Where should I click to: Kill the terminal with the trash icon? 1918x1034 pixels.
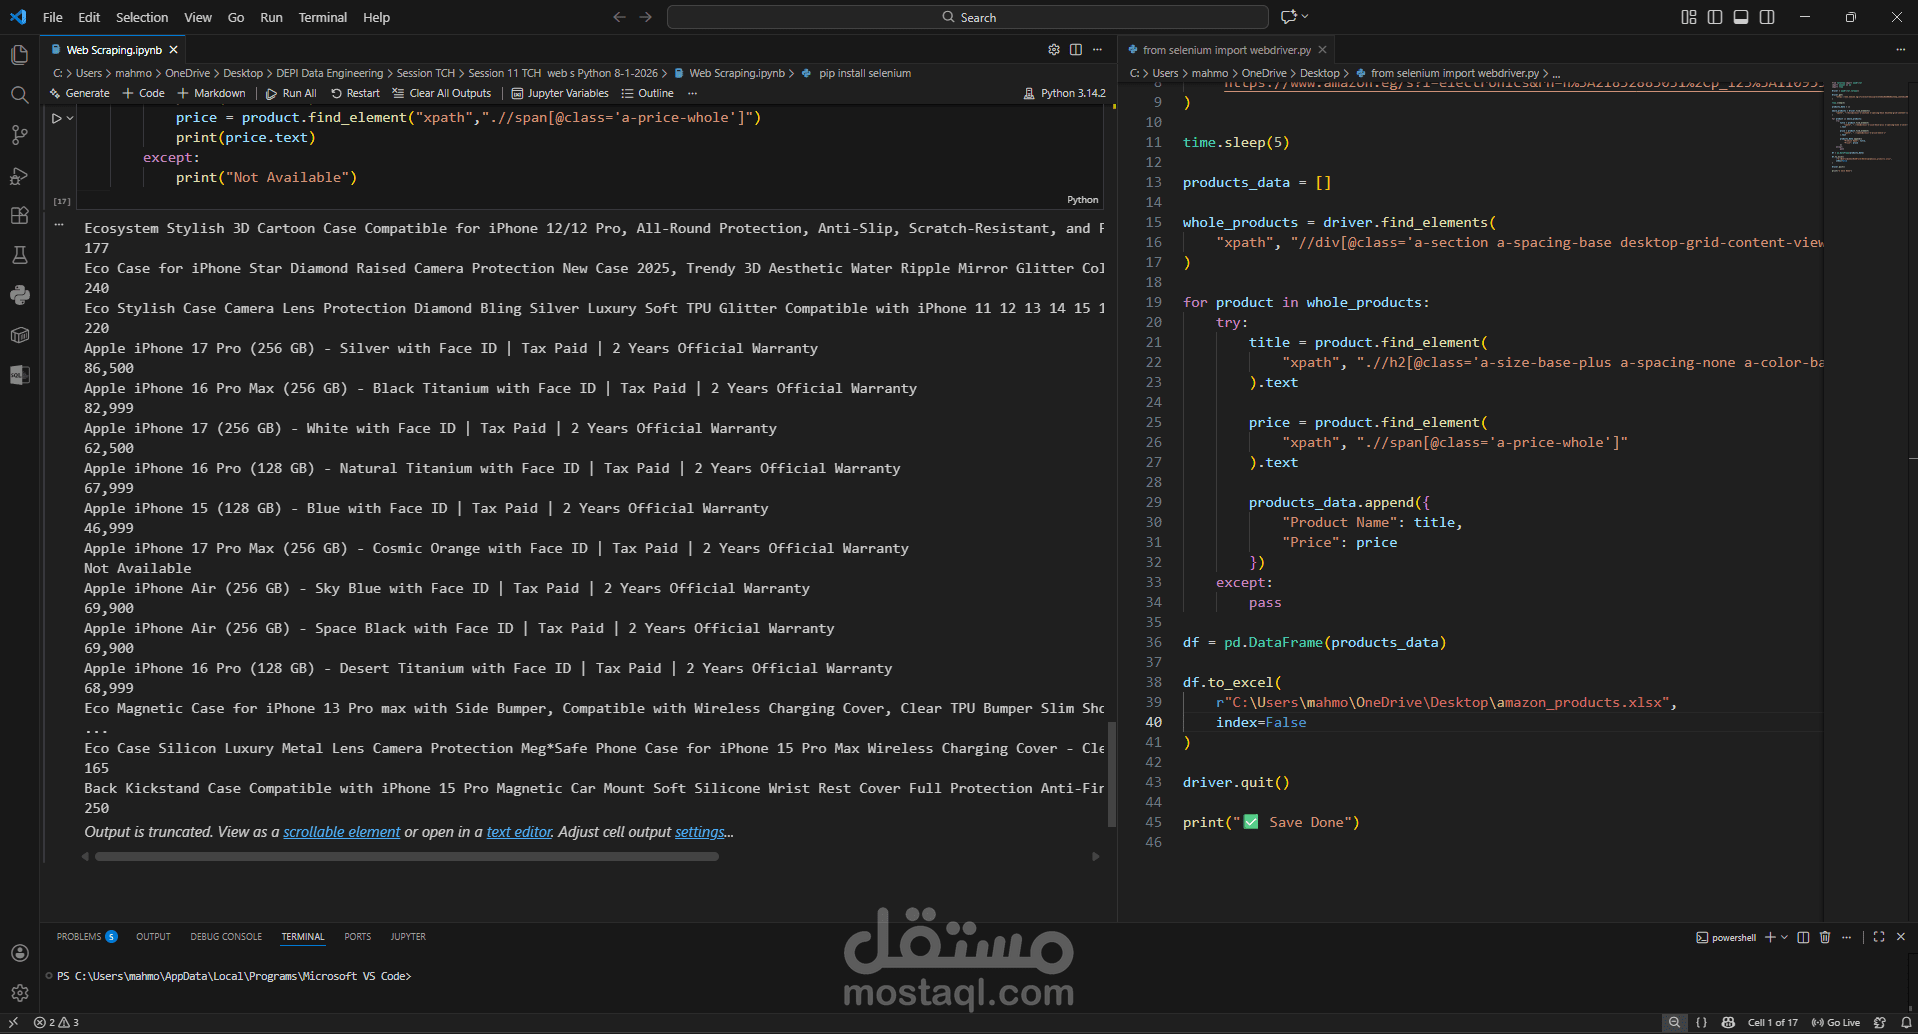[x=1825, y=937]
